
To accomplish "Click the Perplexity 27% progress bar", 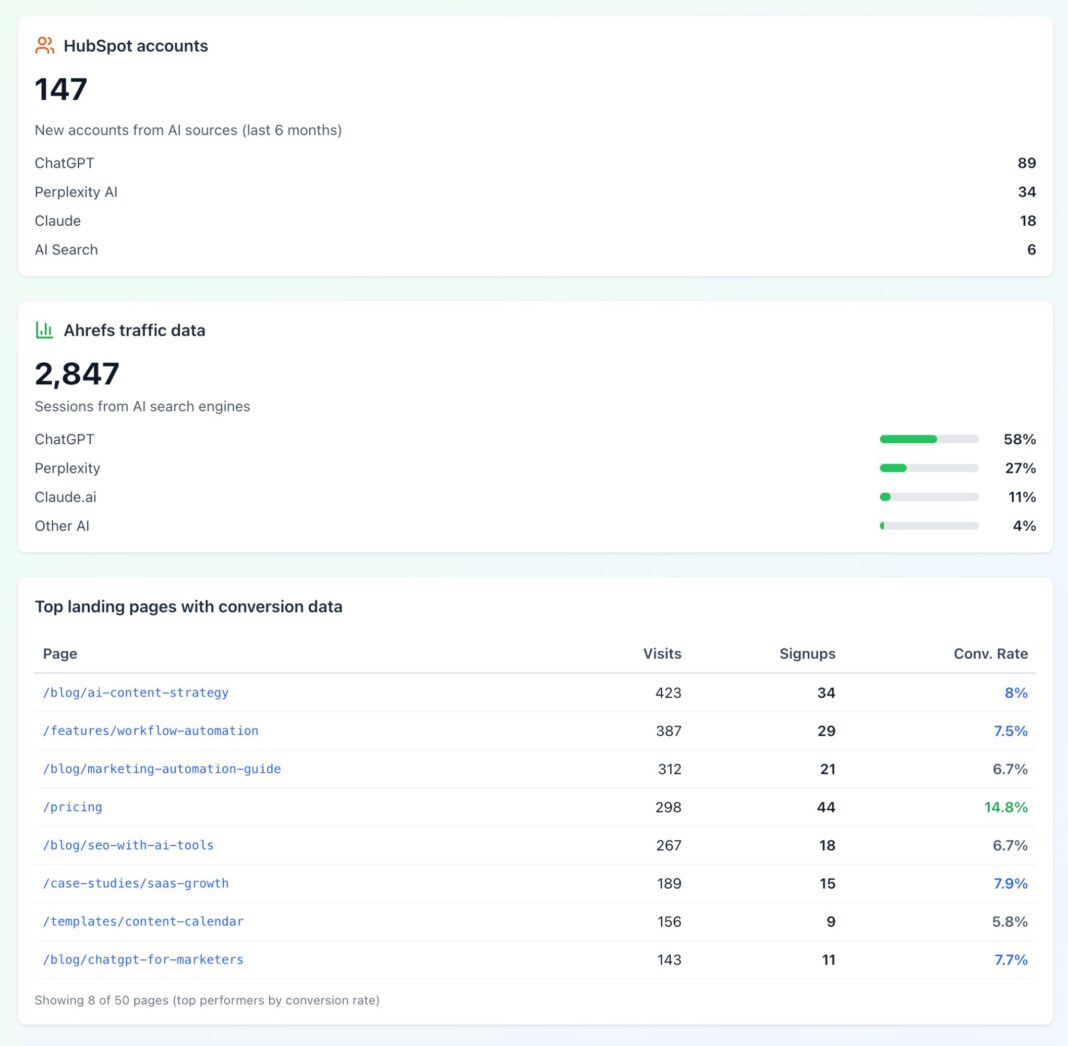I will (x=928, y=468).
